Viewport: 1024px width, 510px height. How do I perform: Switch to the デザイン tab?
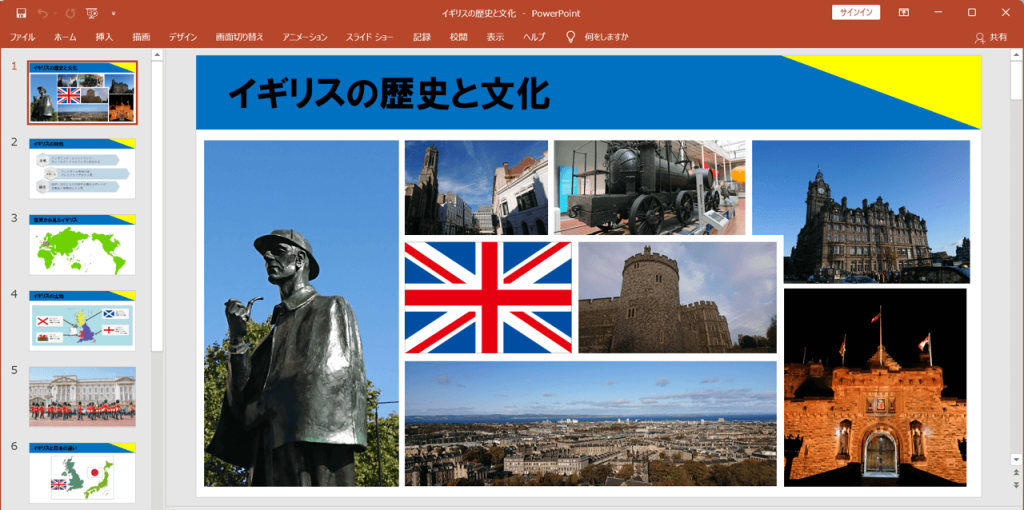point(183,37)
